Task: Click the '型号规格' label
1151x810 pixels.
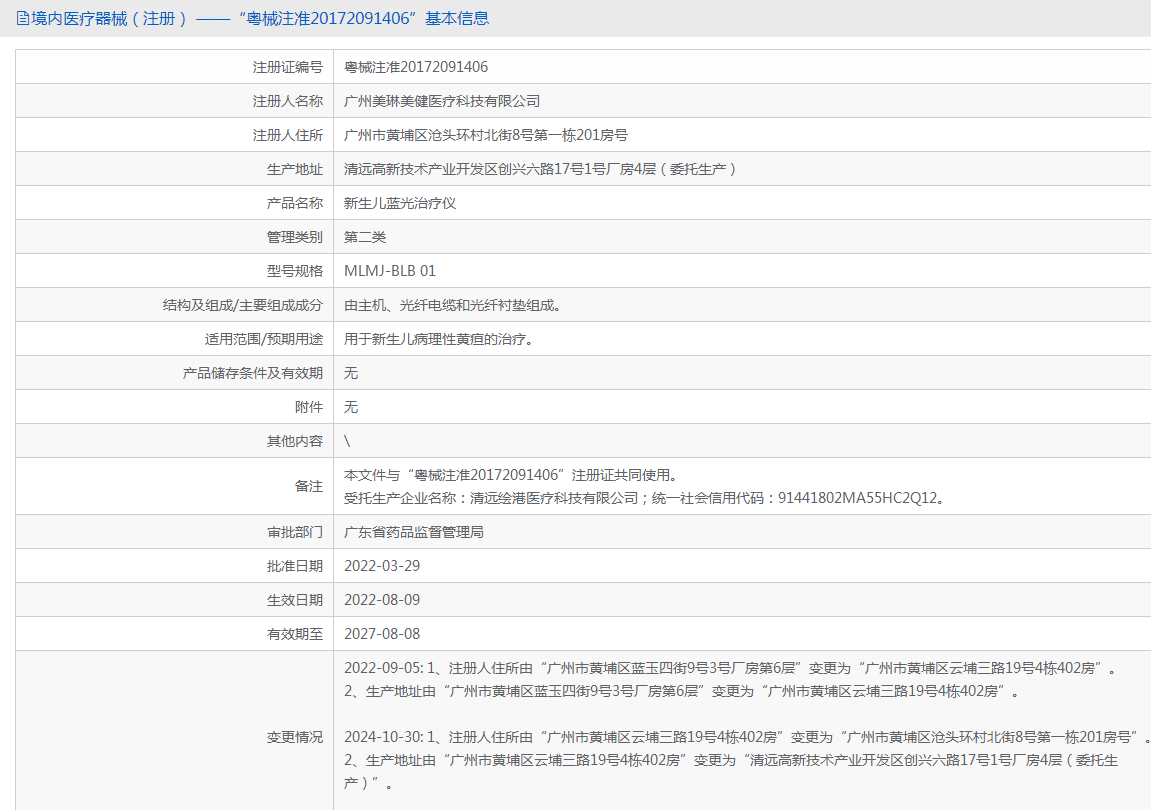Action: pyautogui.click(x=294, y=271)
